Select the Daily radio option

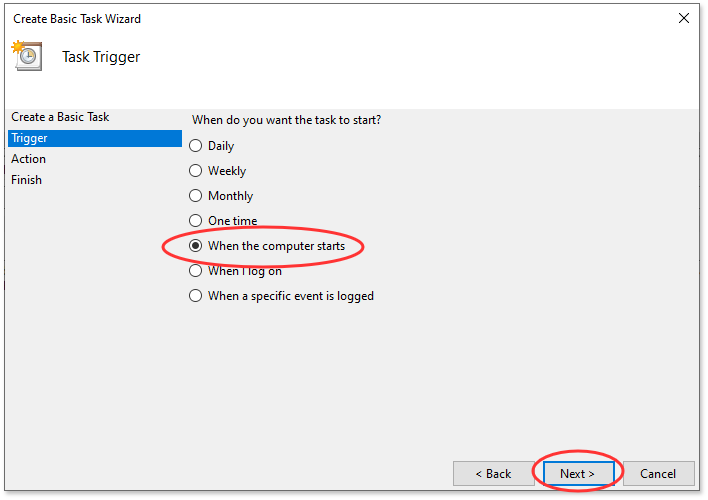(196, 146)
